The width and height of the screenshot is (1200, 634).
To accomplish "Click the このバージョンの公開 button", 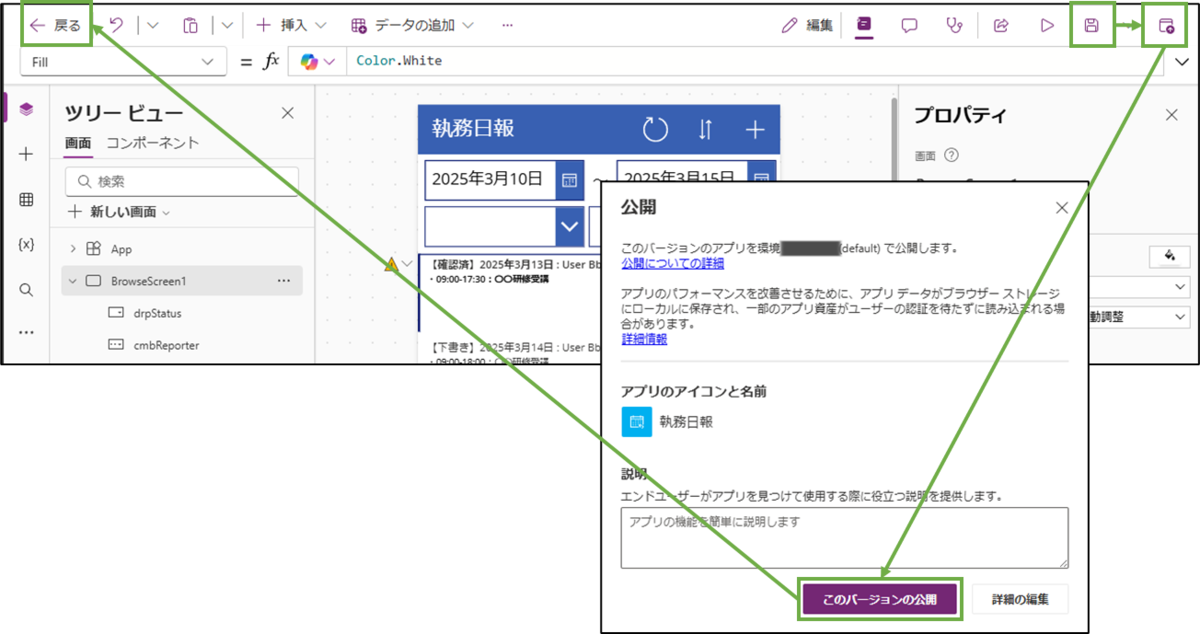I will click(879, 599).
